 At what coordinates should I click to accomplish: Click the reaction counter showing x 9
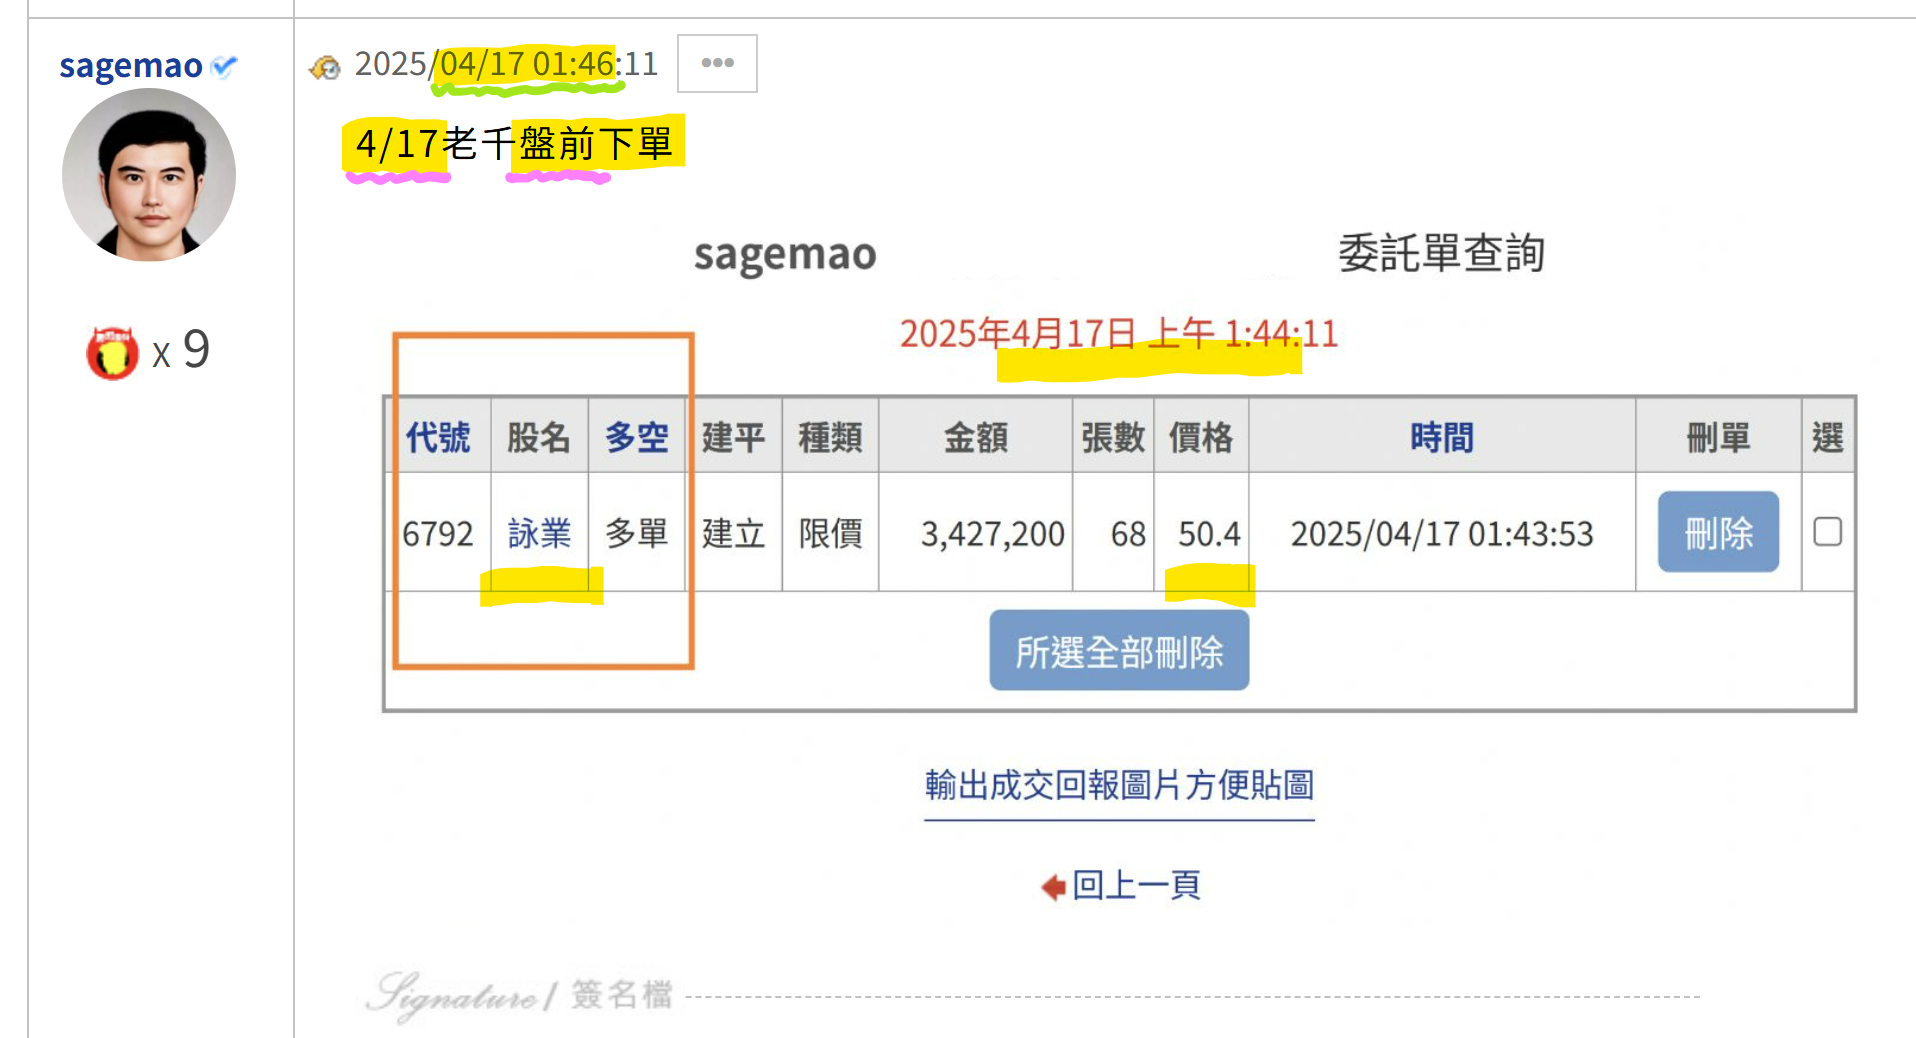[183, 350]
